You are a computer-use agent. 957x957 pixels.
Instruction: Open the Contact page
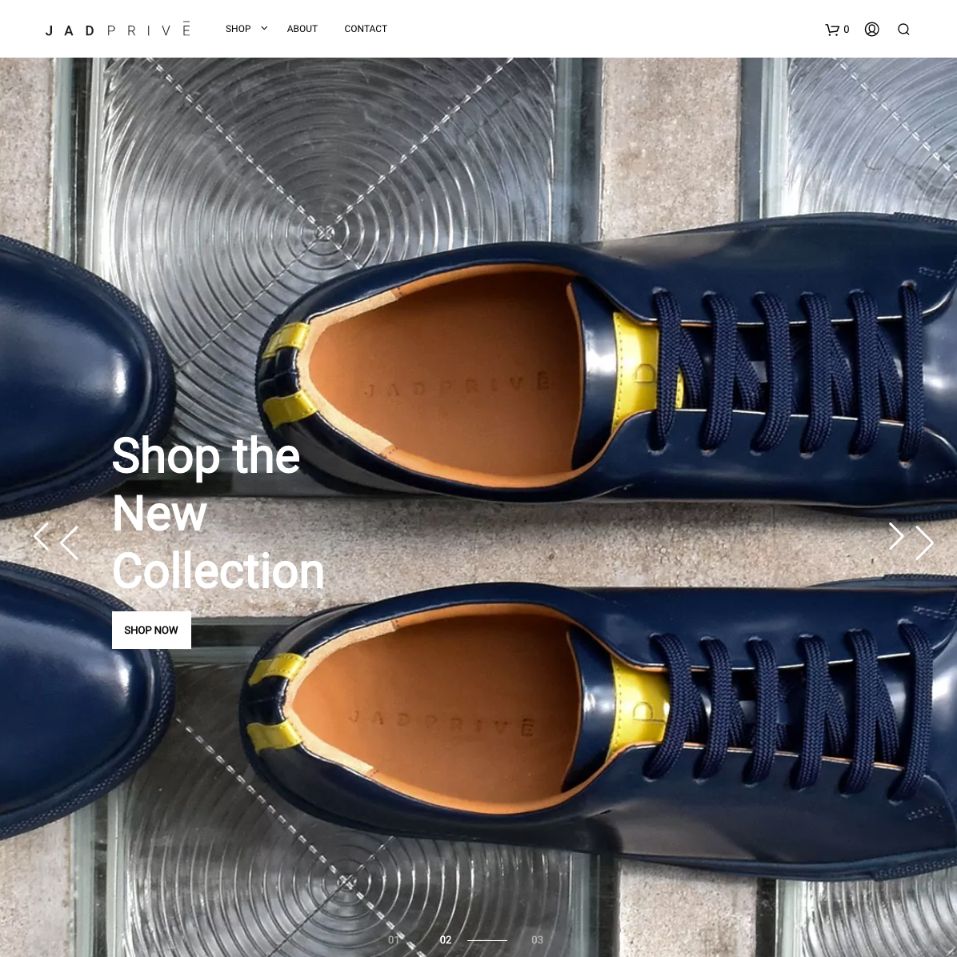pos(366,29)
